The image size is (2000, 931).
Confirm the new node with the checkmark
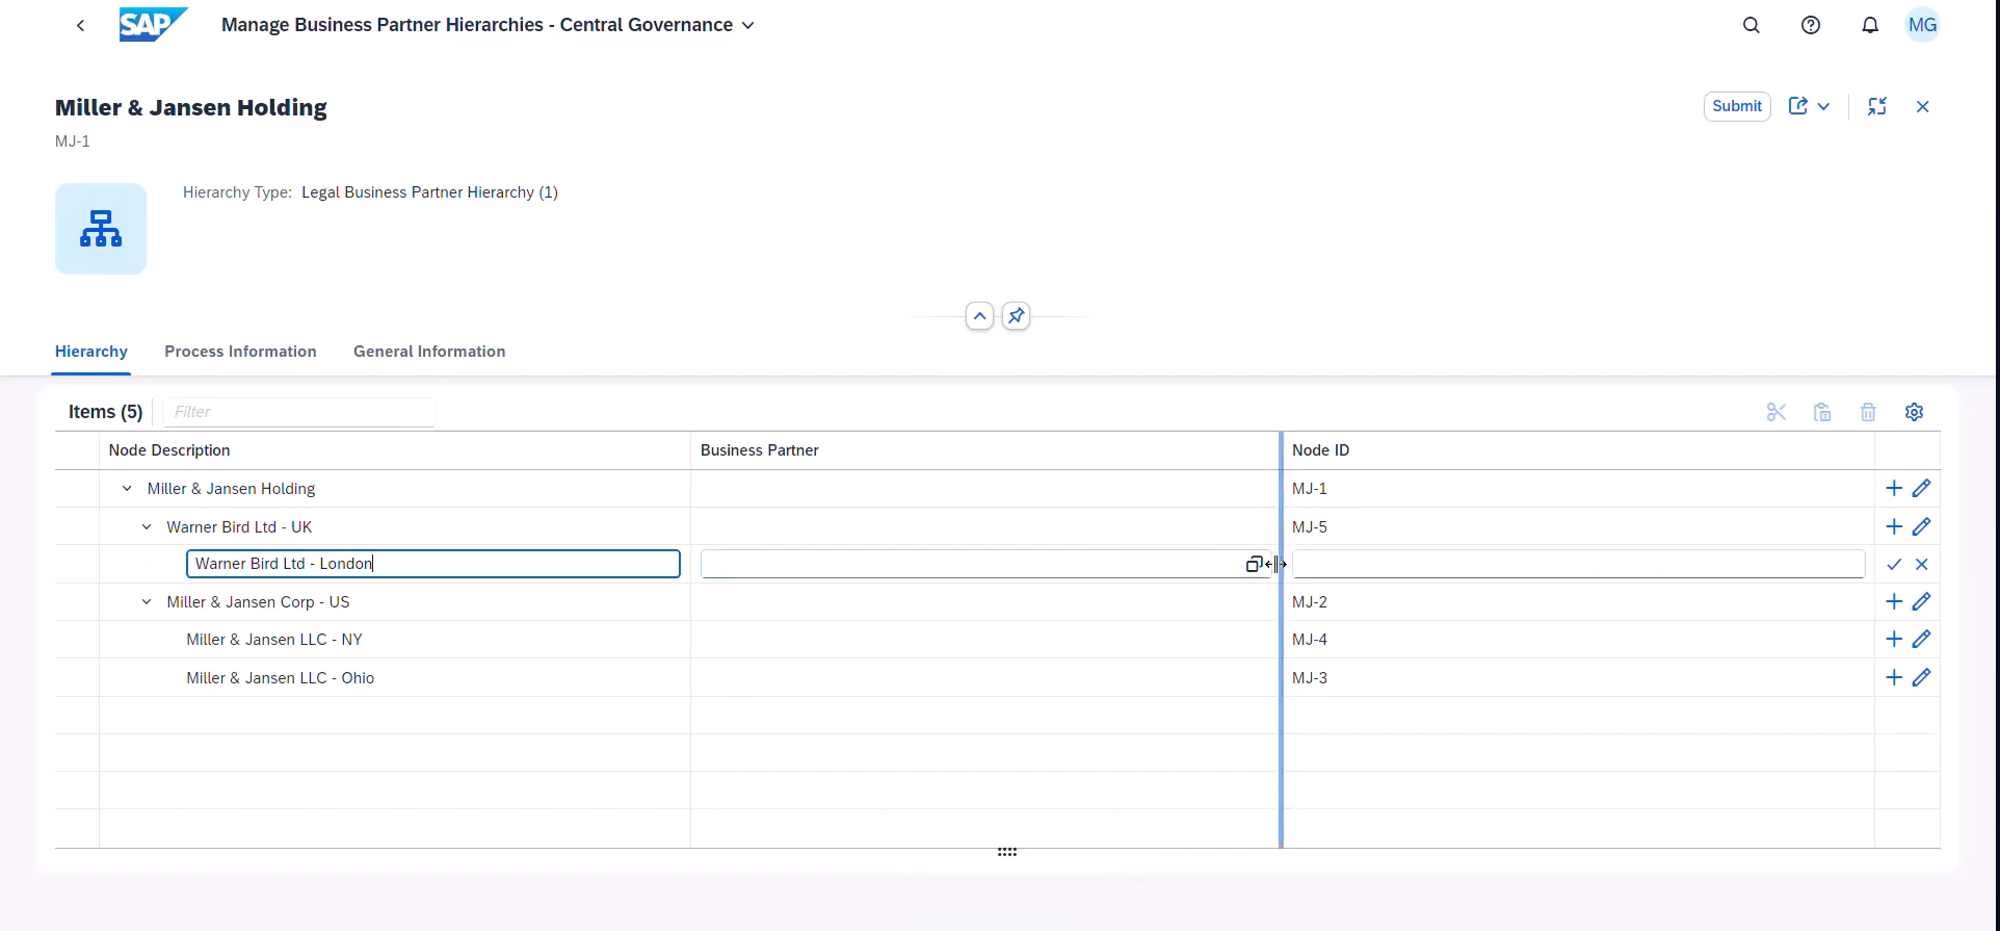1894,564
